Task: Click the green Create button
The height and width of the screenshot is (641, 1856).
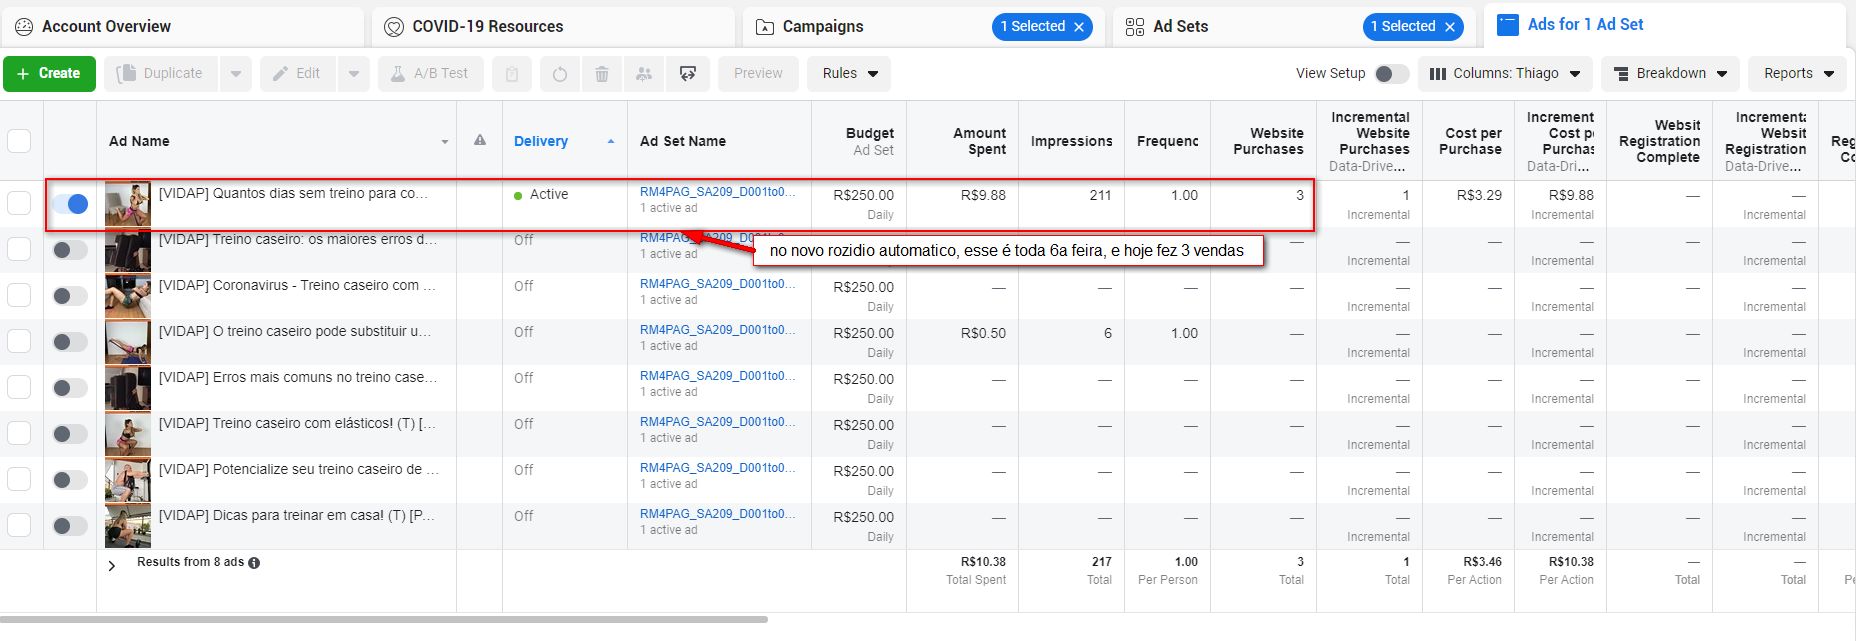Action: [49, 74]
